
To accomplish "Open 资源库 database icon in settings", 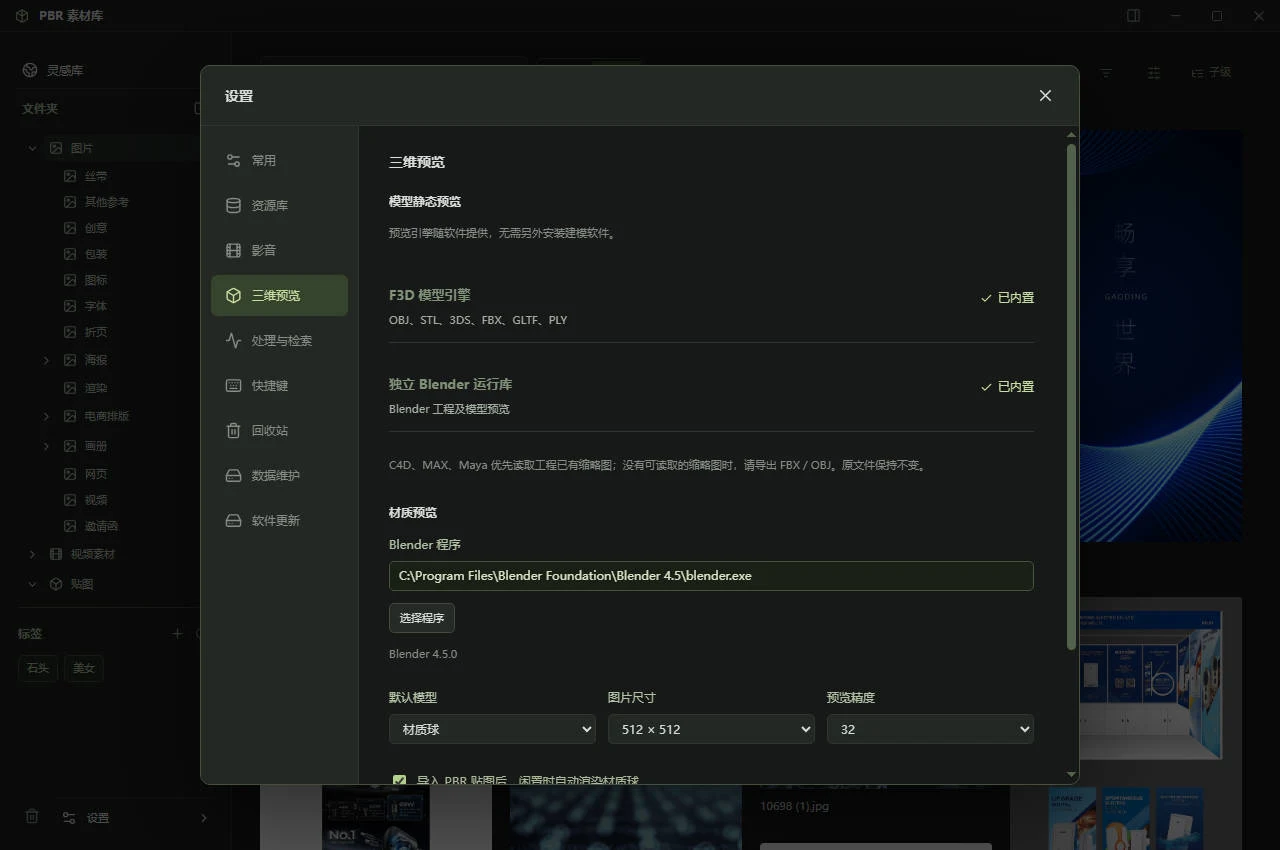I will click(233, 205).
